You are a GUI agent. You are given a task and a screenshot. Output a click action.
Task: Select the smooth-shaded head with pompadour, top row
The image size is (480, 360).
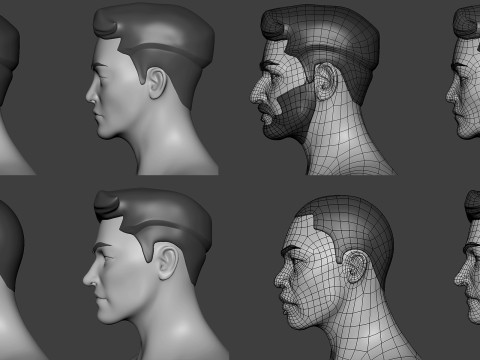click(152, 89)
